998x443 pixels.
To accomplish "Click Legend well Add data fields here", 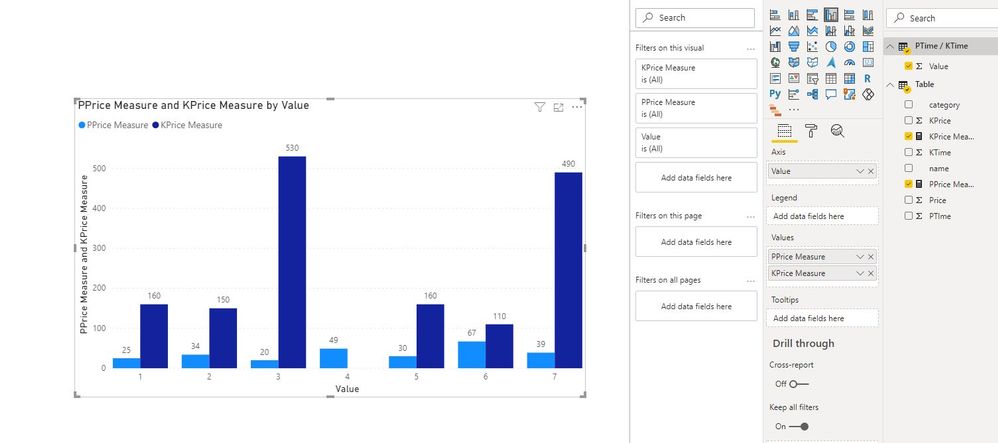I will click(x=822, y=216).
